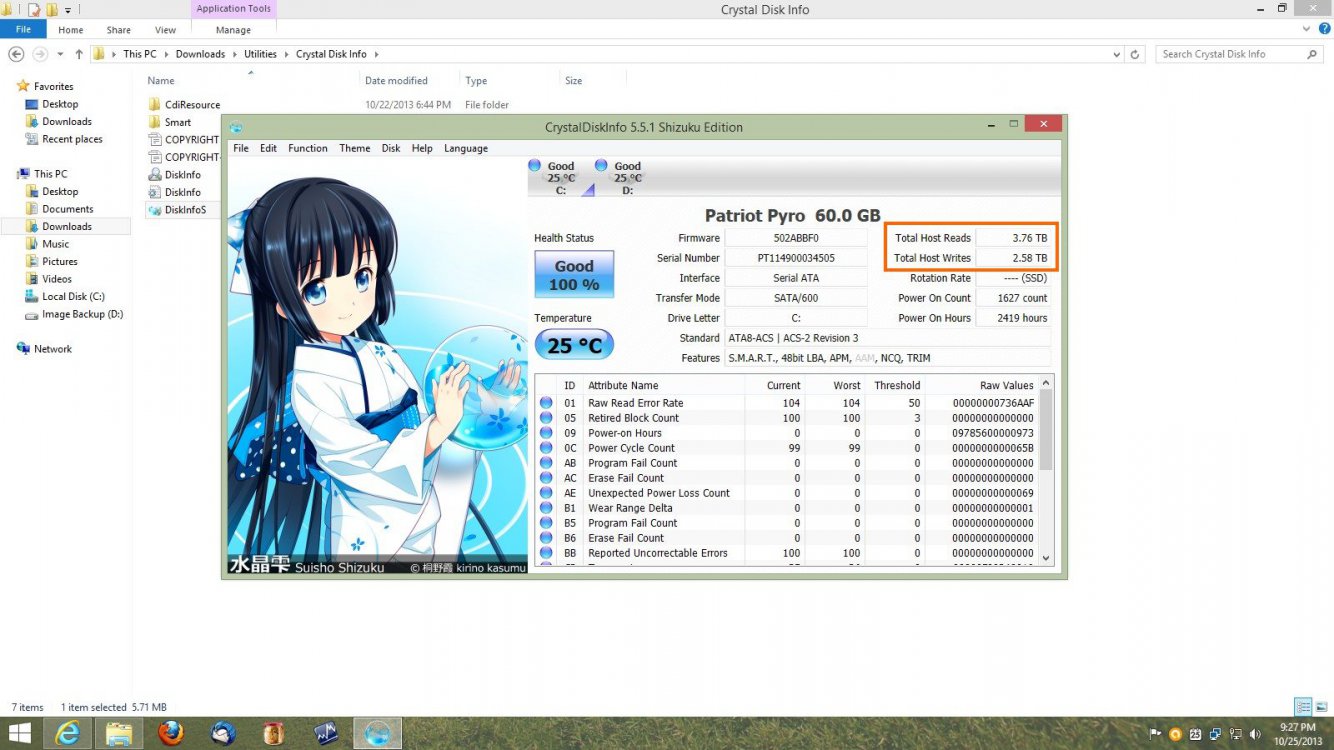Click status orb for Power-on Hours row
This screenshot has width=1334, height=750.
click(x=546, y=433)
